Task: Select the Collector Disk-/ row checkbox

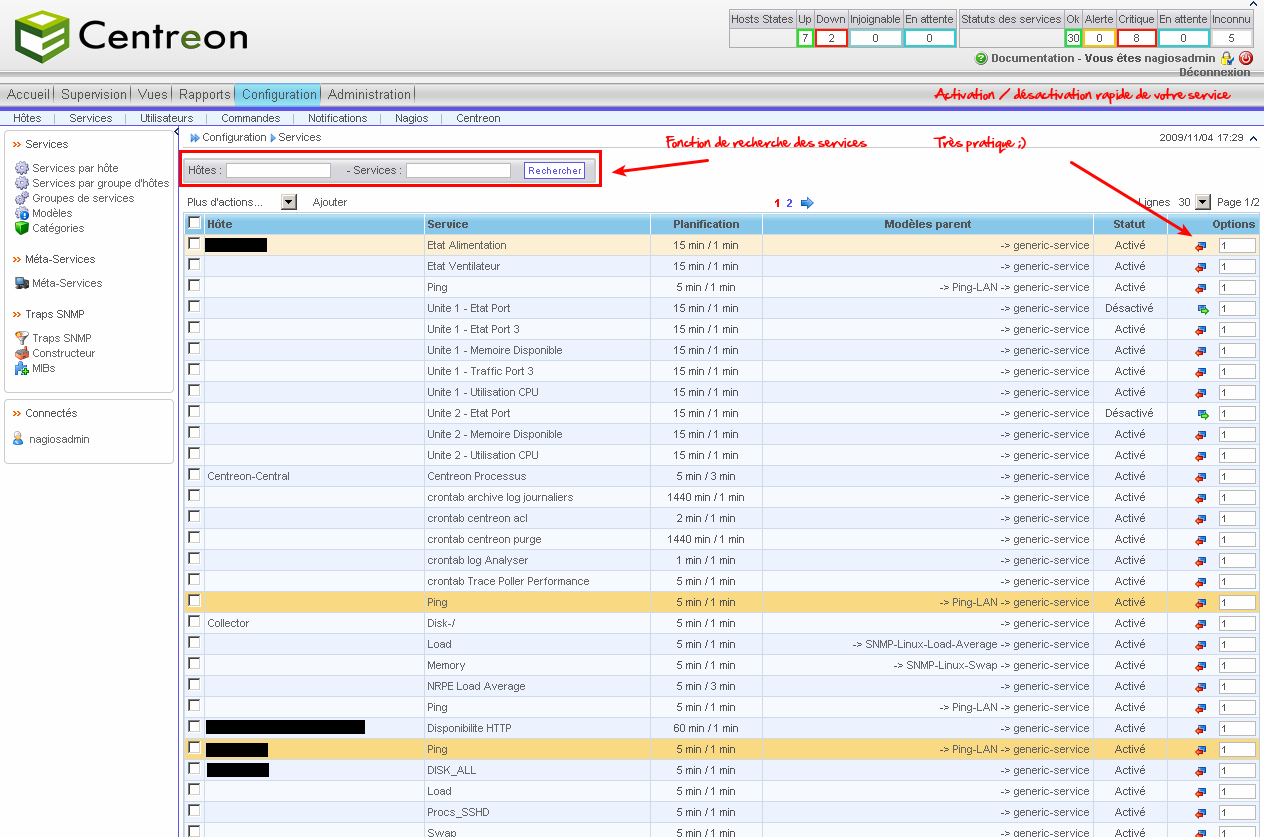Action: tap(194, 622)
